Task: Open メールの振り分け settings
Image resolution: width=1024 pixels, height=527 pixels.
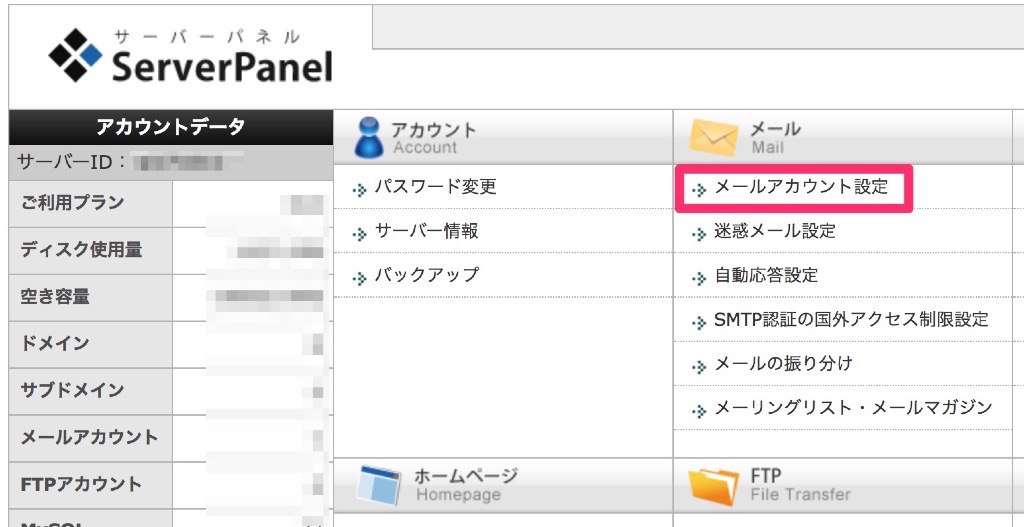Action: click(783, 364)
